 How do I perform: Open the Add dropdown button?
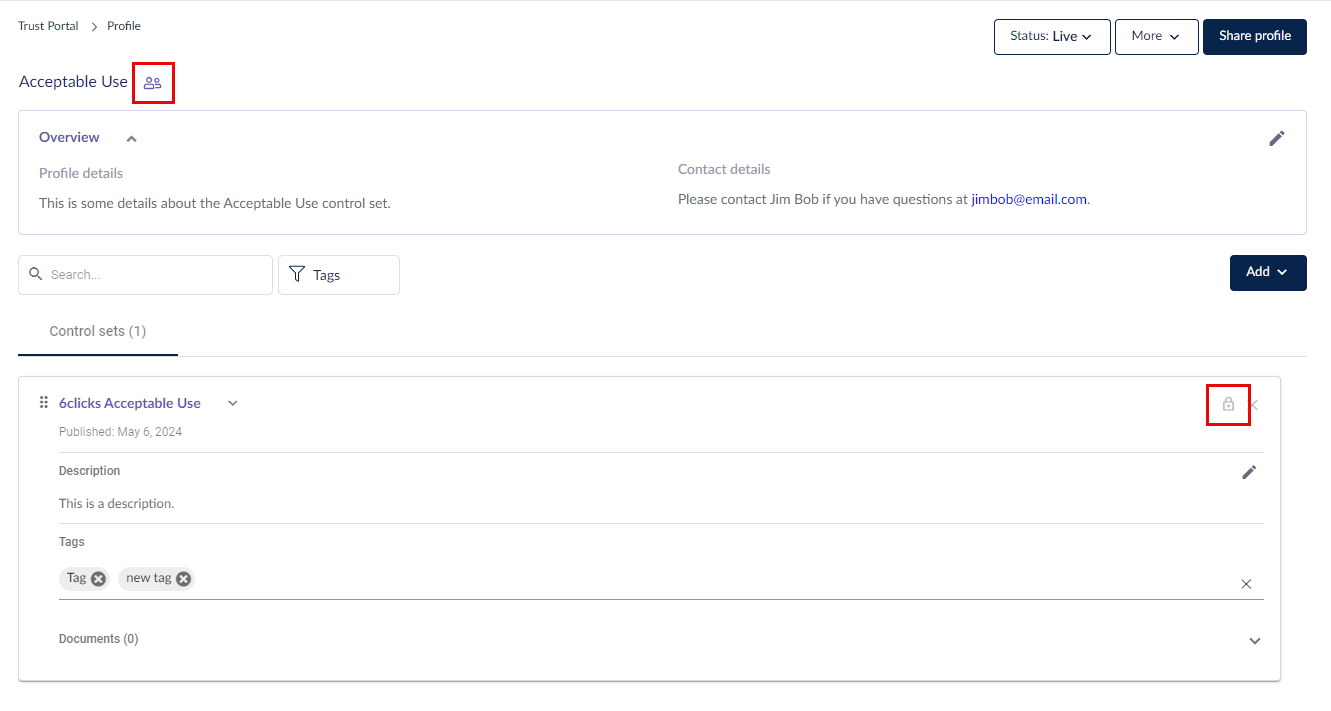coord(1268,272)
